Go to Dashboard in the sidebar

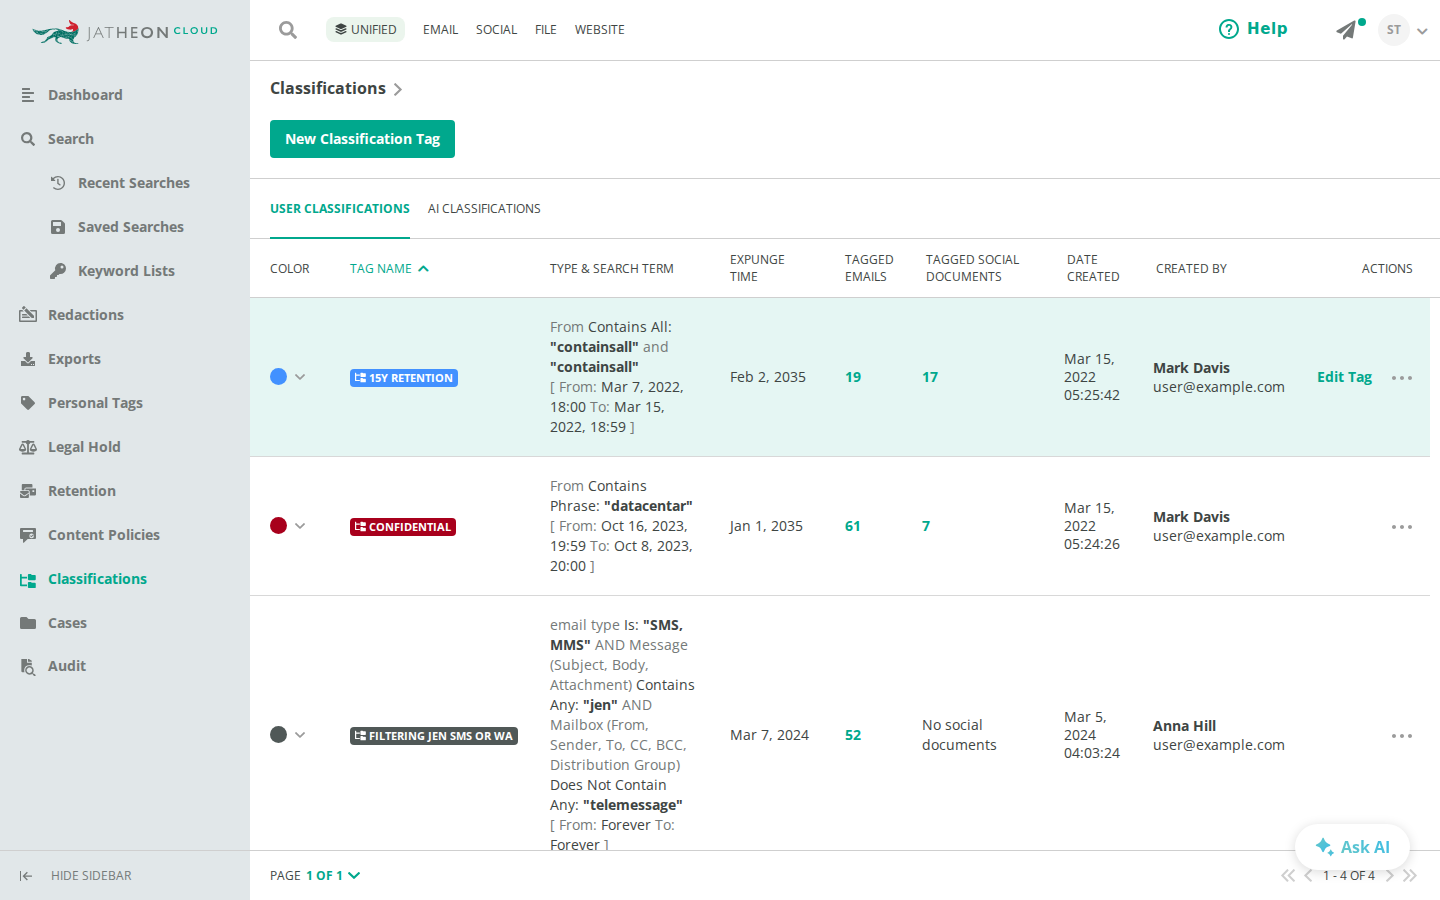(85, 95)
